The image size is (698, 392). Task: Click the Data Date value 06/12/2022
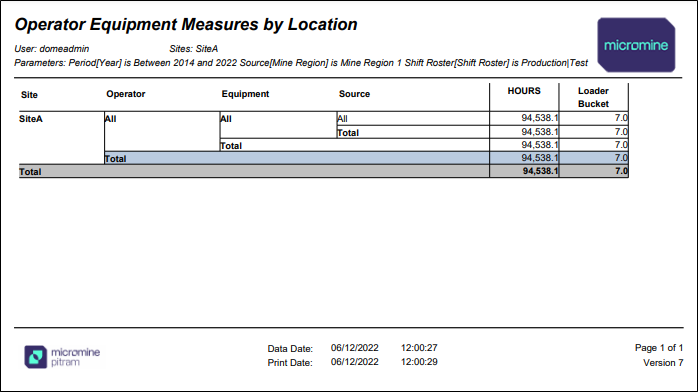[354, 348]
